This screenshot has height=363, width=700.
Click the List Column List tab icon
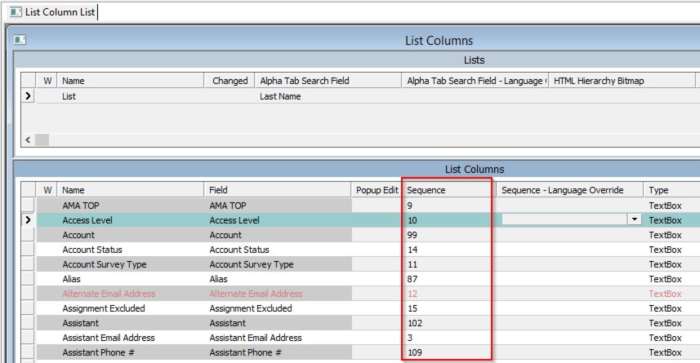click(16, 12)
